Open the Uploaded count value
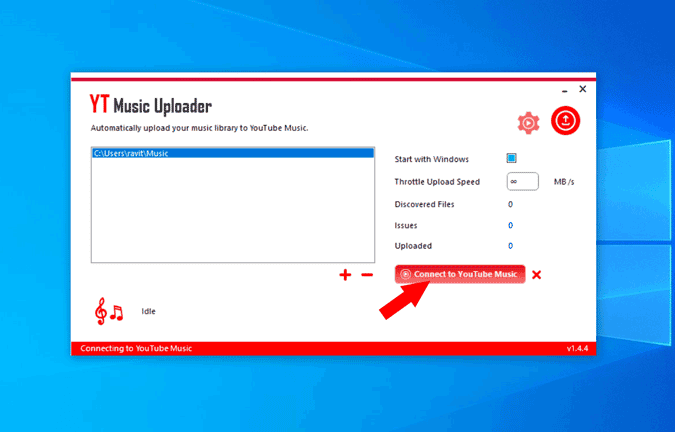 pos(510,246)
